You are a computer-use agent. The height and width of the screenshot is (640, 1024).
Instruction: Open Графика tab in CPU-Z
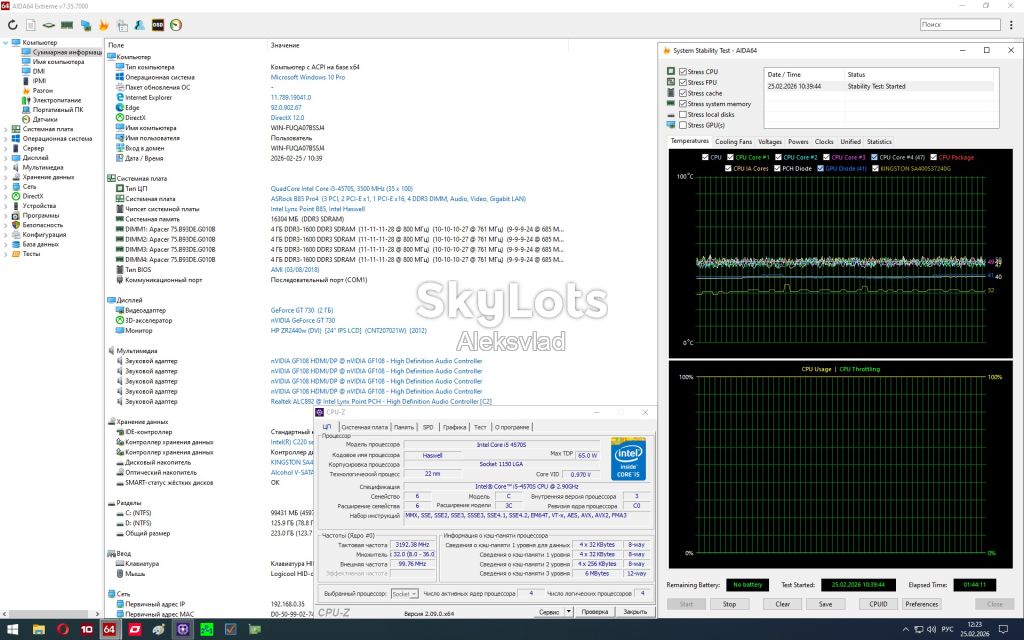[454, 427]
